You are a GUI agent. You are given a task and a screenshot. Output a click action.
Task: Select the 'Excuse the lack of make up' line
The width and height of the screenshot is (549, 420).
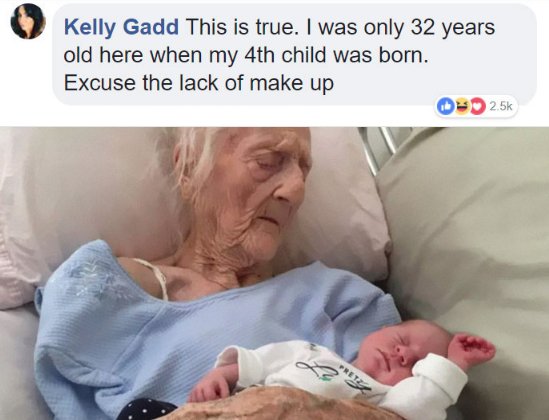click(x=199, y=83)
